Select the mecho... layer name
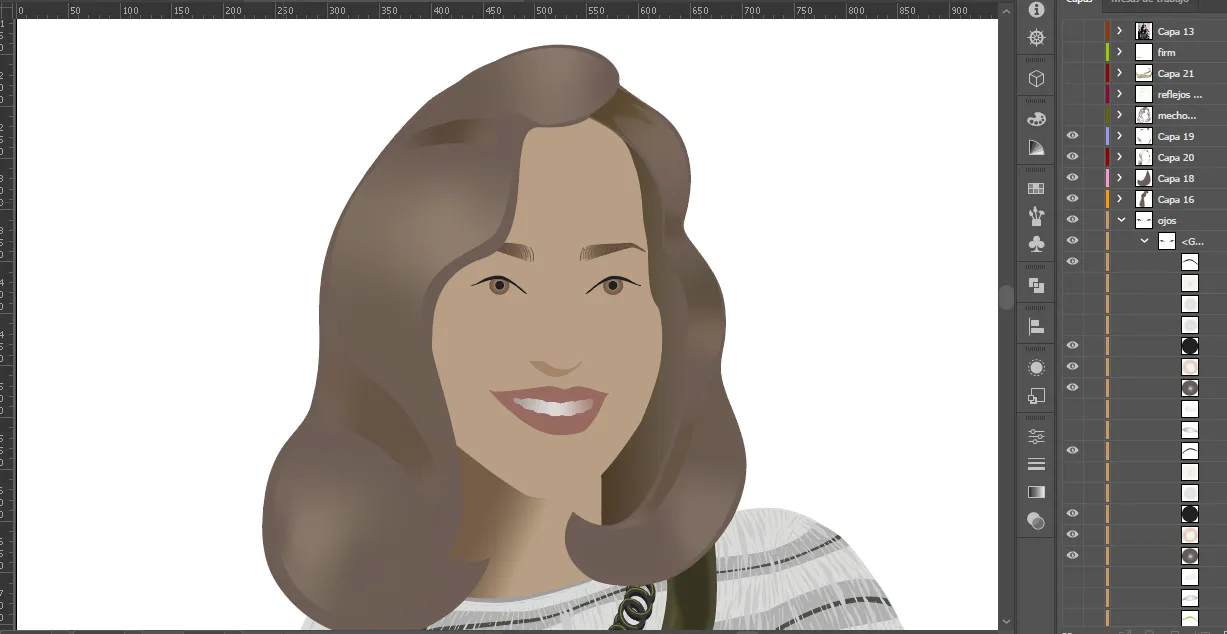This screenshot has height=634, width=1227. [x=1177, y=116]
